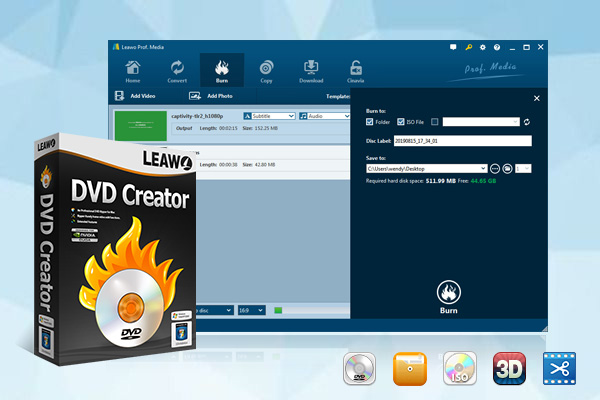Click the Leawo DVD Creator product box
600x400 pixels.
click(115, 249)
